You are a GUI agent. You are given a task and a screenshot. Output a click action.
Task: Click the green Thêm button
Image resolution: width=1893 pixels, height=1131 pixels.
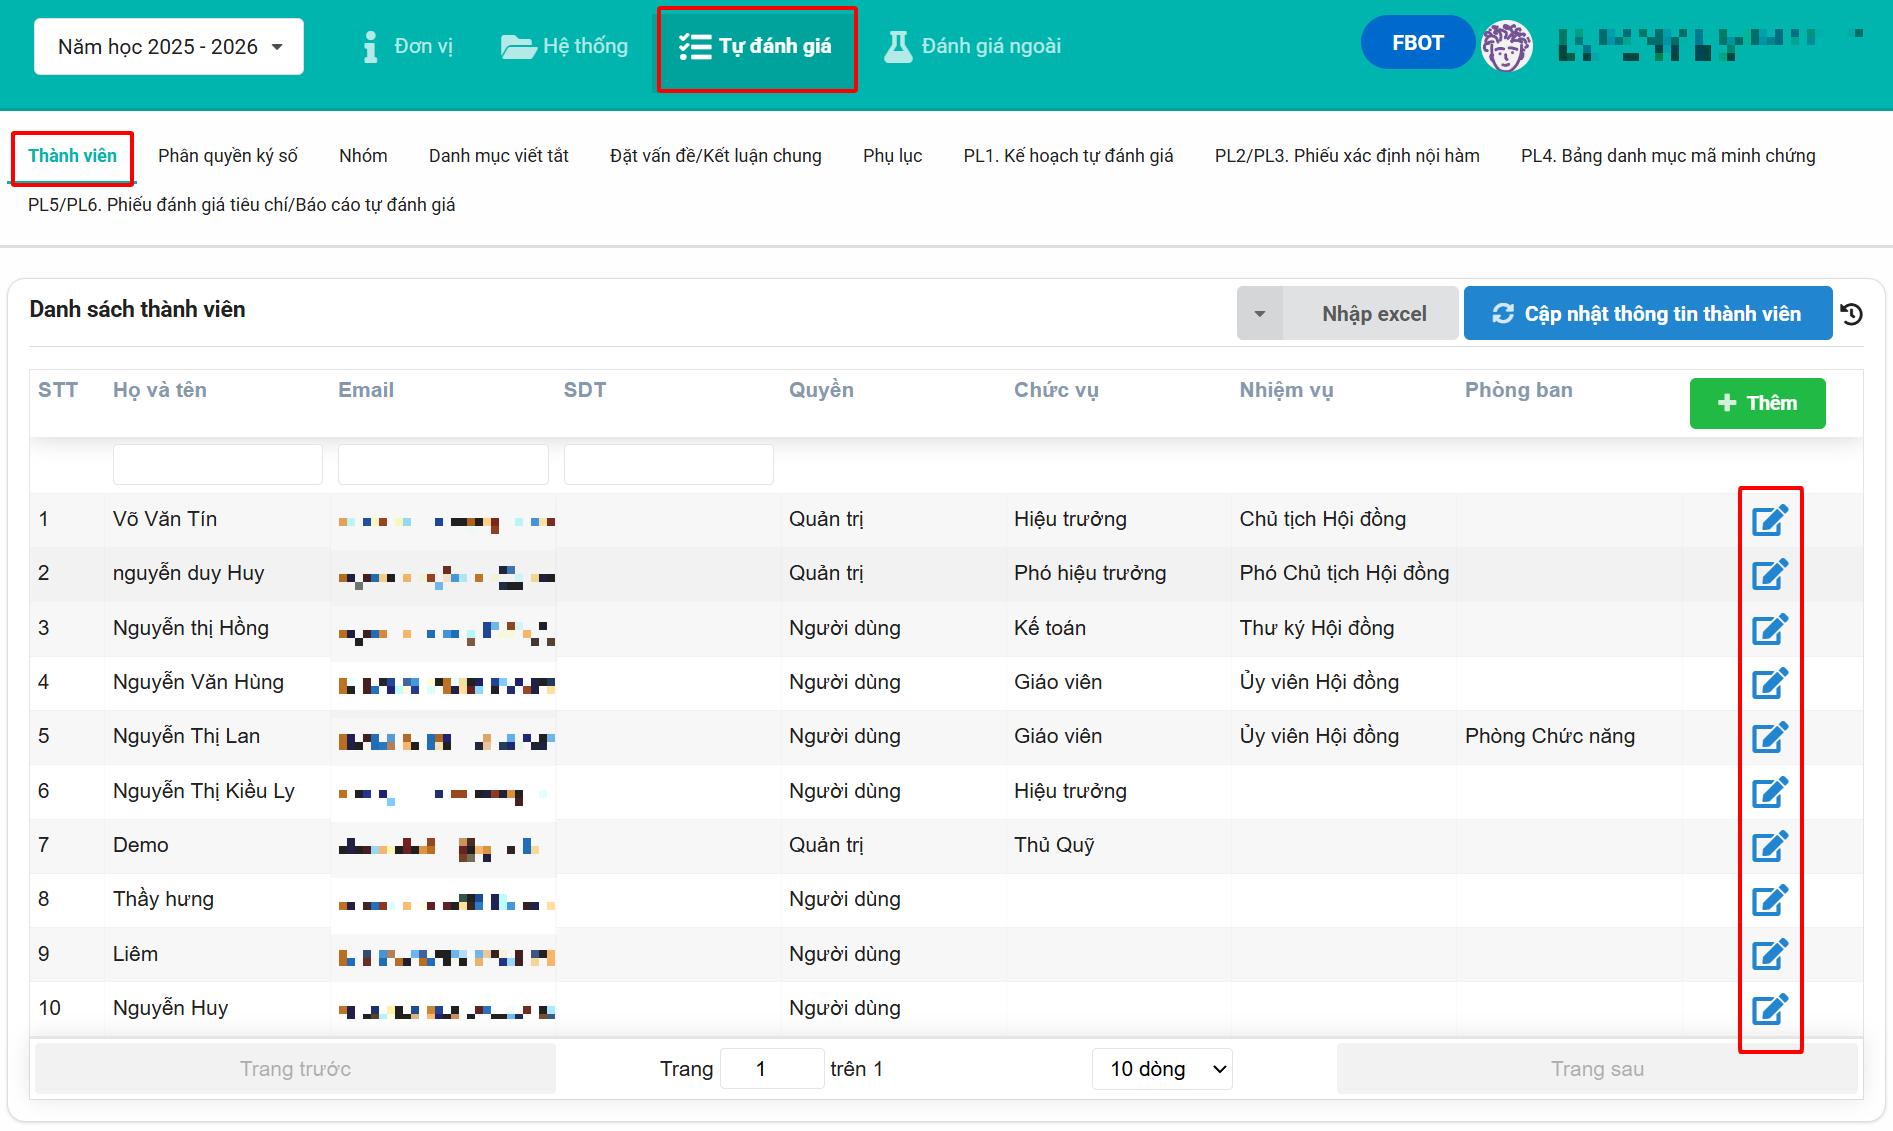pyautogui.click(x=1757, y=403)
